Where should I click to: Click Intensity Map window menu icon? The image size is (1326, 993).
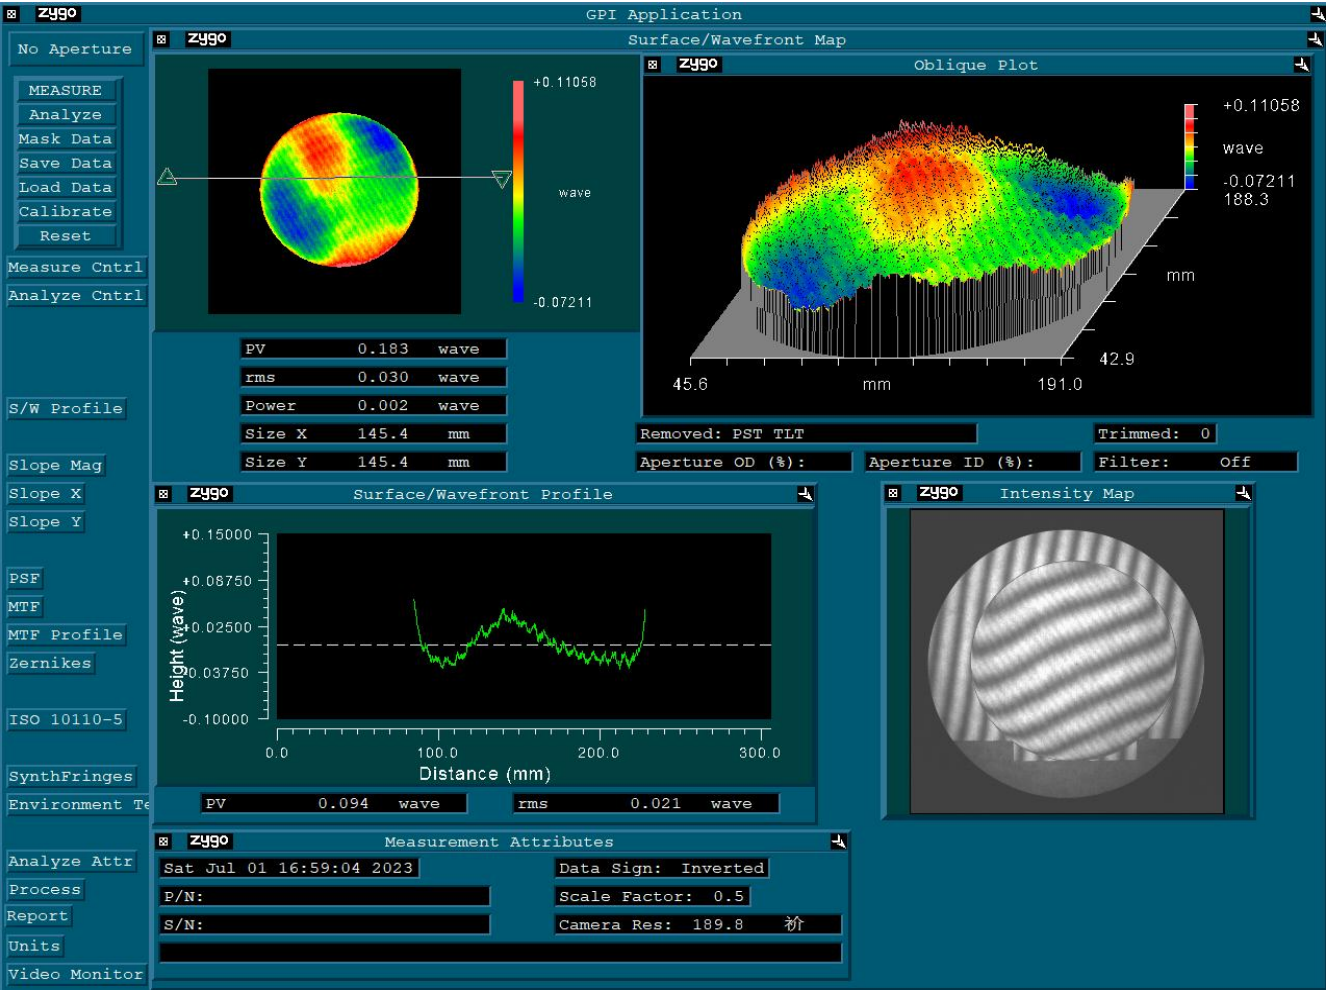pyautogui.click(x=893, y=493)
